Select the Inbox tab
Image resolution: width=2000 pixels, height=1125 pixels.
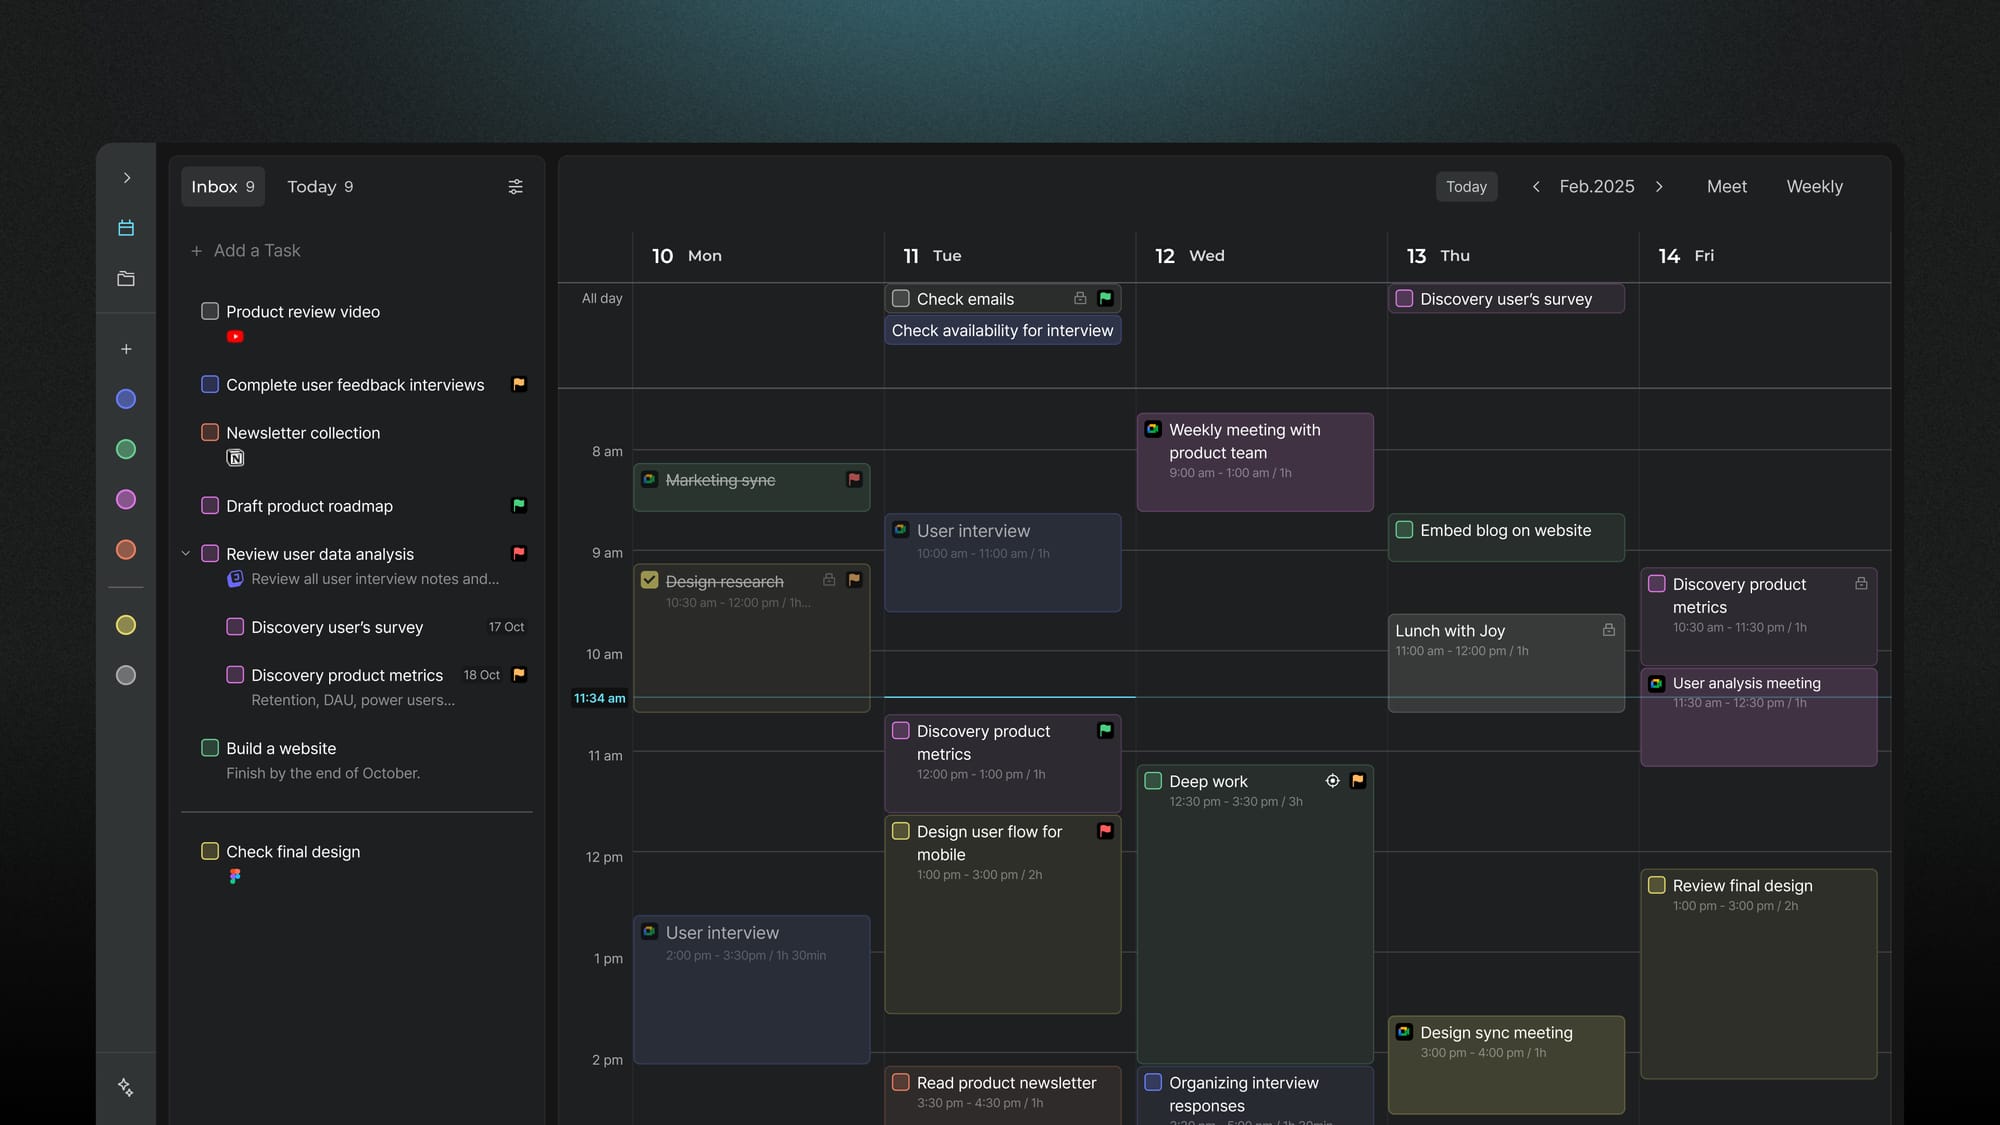pos(222,187)
